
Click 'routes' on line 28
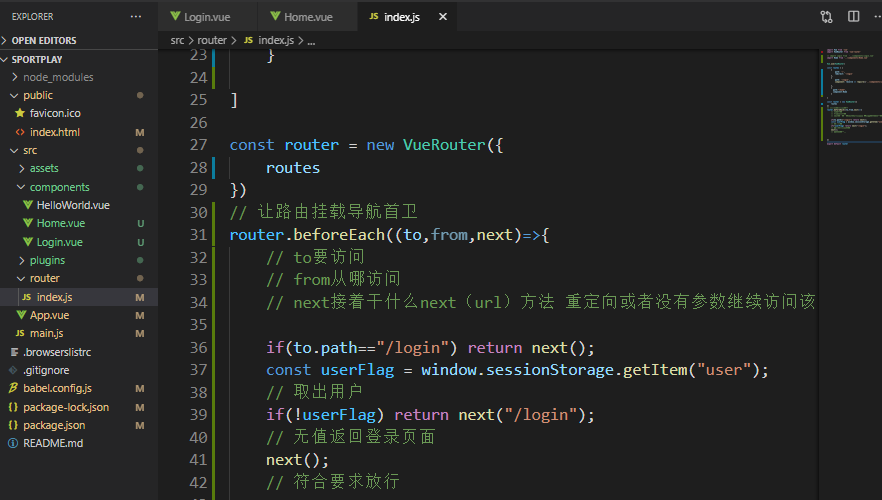pyautogui.click(x=292, y=168)
